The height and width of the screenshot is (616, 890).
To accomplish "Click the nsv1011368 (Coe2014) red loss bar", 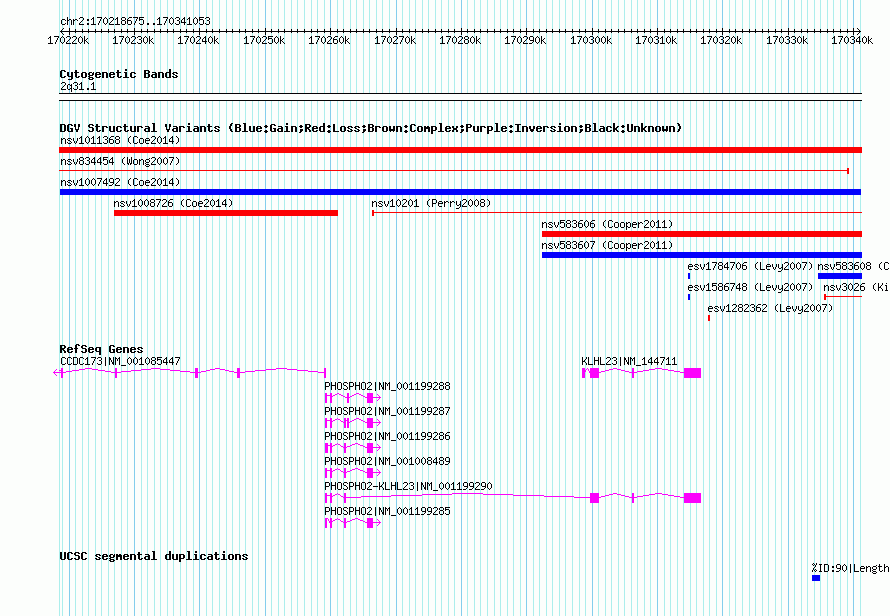I will coord(460,150).
